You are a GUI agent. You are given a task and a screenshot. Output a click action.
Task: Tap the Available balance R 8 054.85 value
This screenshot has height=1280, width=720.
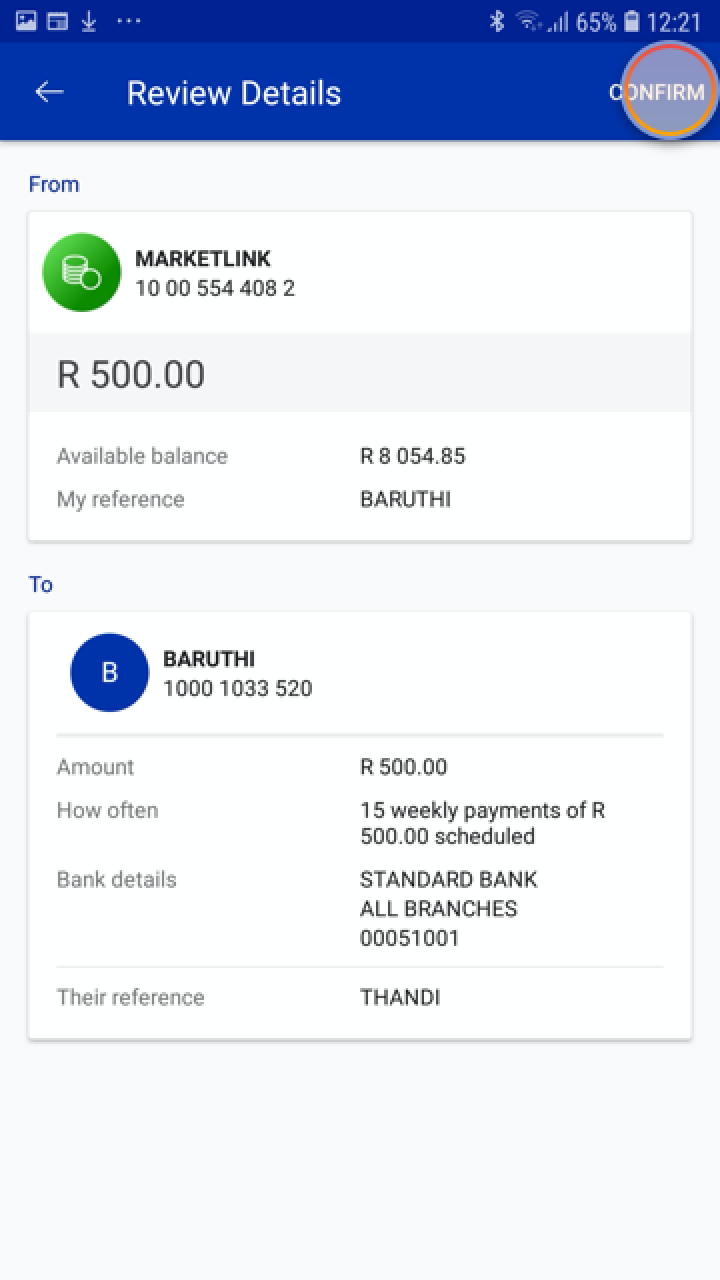coord(412,456)
